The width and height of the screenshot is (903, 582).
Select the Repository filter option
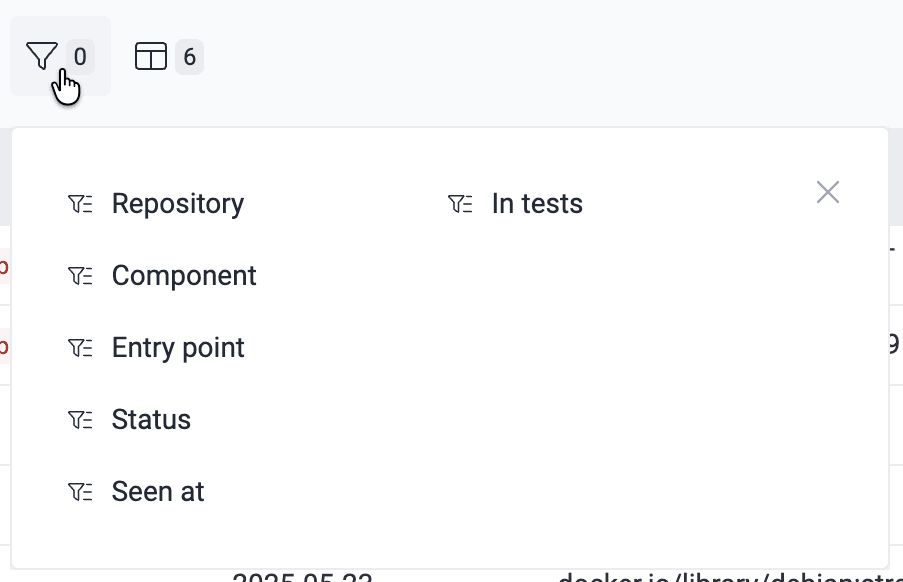coord(178,203)
